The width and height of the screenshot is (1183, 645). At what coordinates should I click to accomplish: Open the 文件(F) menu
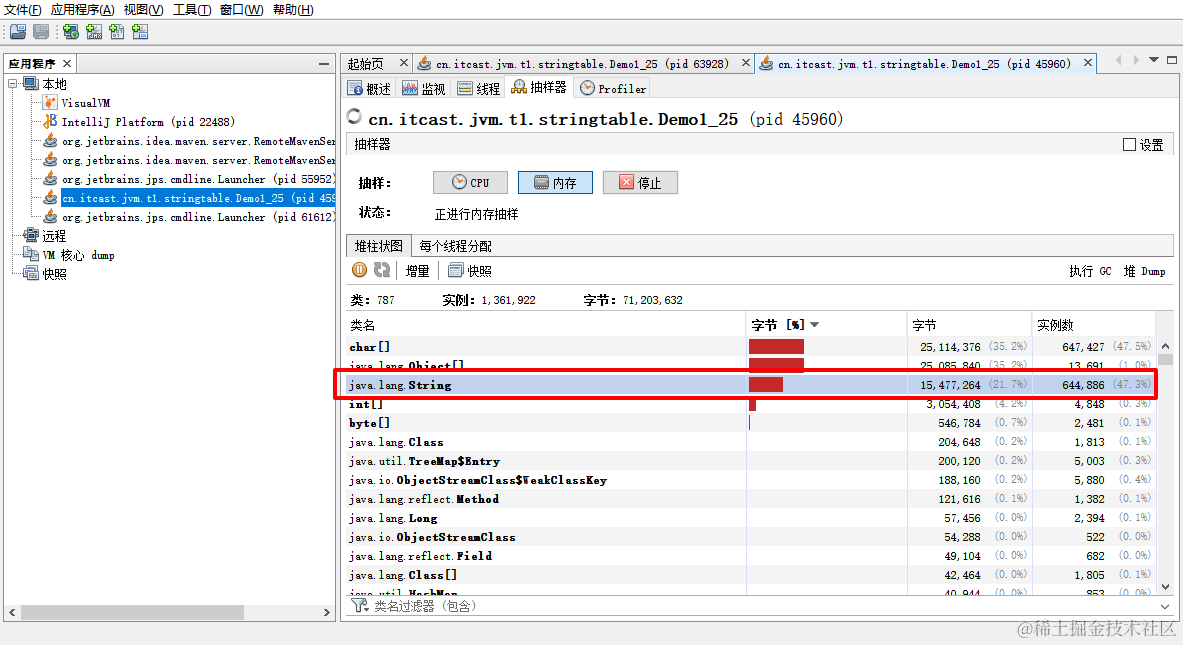click(x=23, y=10)
